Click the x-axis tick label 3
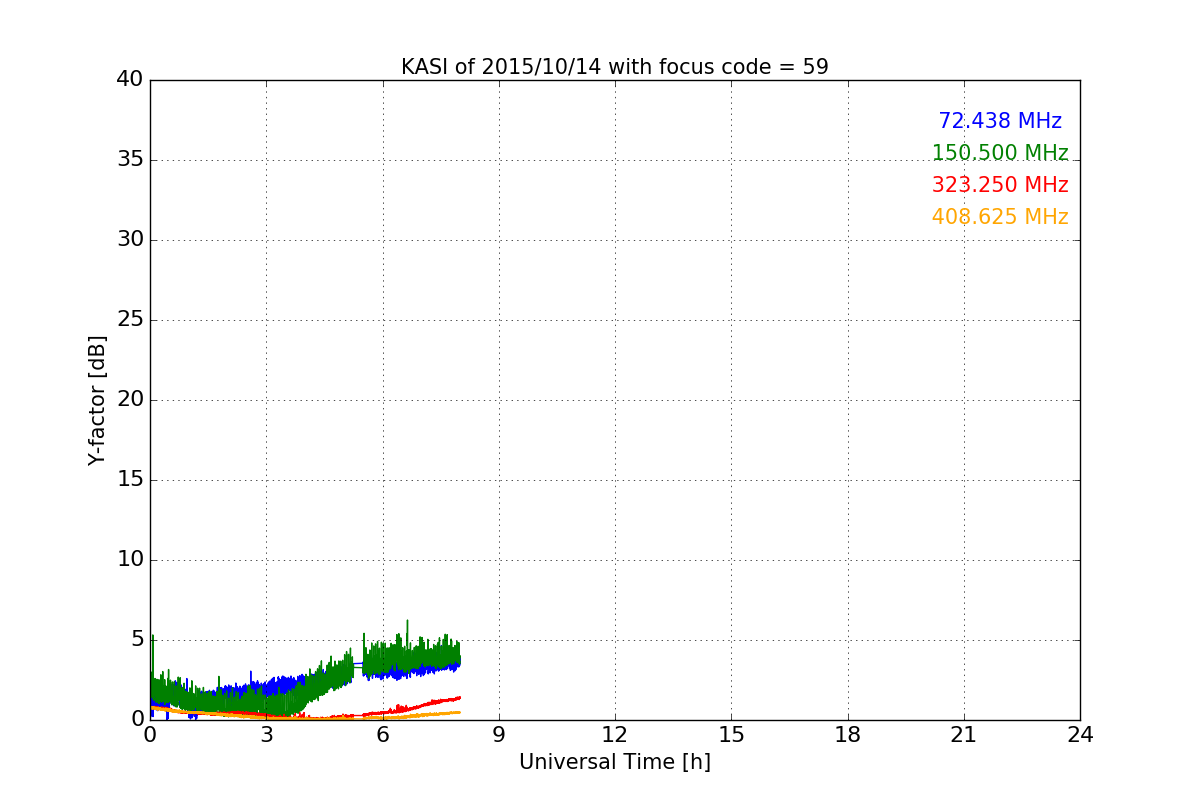This screenshot has width=1200, height=800. (x=266, y=734)
